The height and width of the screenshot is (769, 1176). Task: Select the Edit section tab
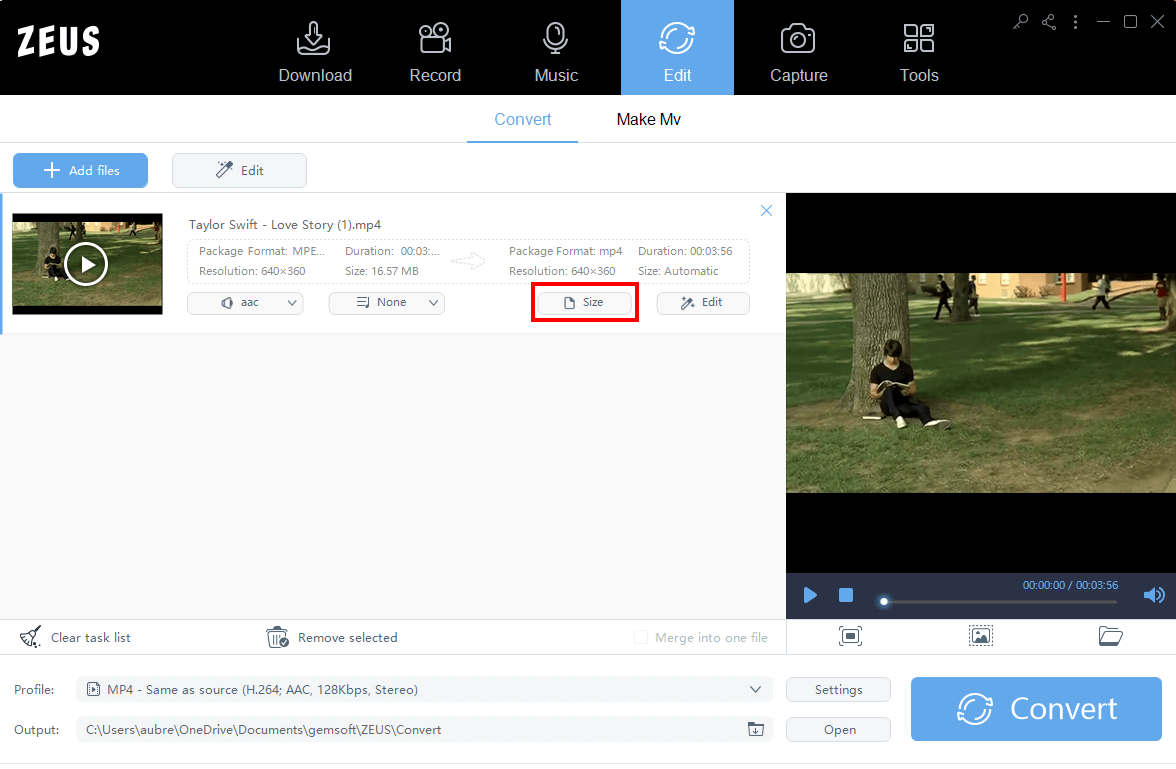tap(677, 47)
